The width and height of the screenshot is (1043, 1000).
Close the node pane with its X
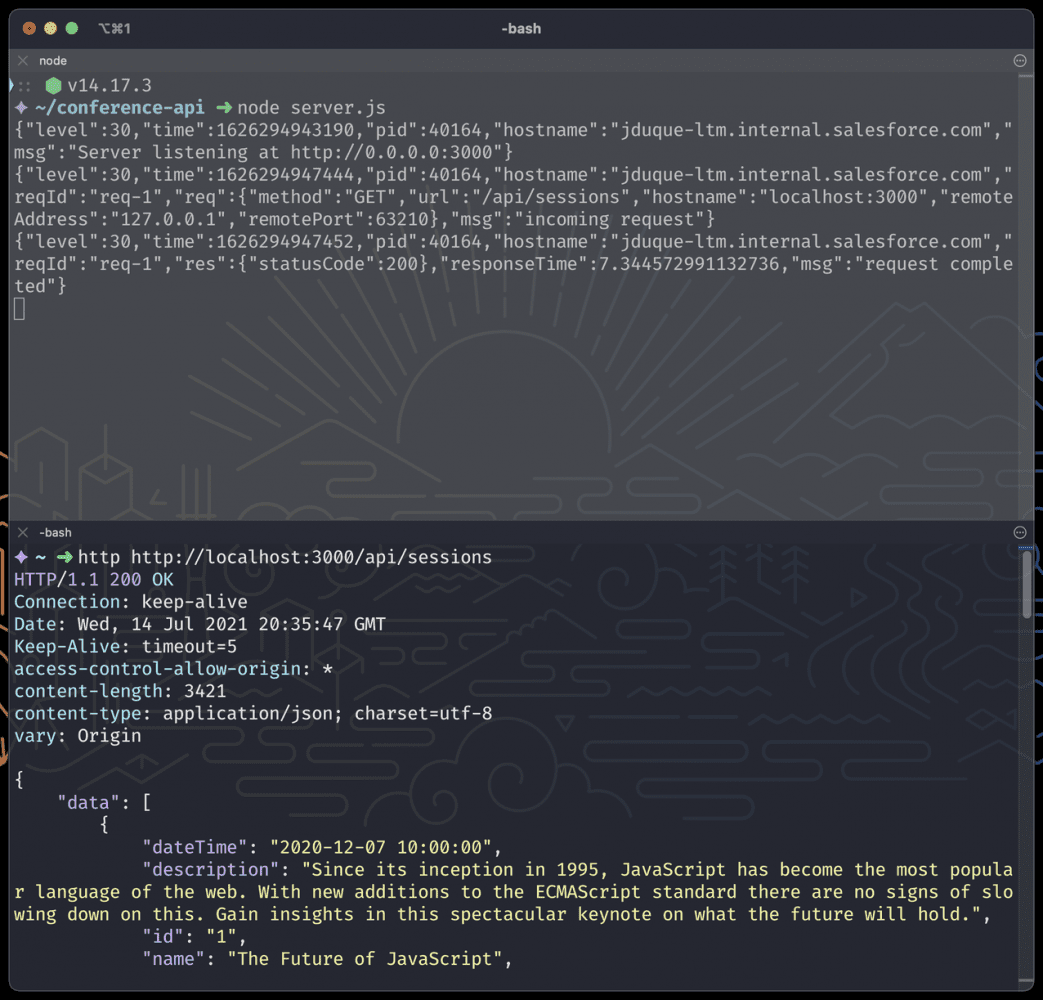[23, 61]
